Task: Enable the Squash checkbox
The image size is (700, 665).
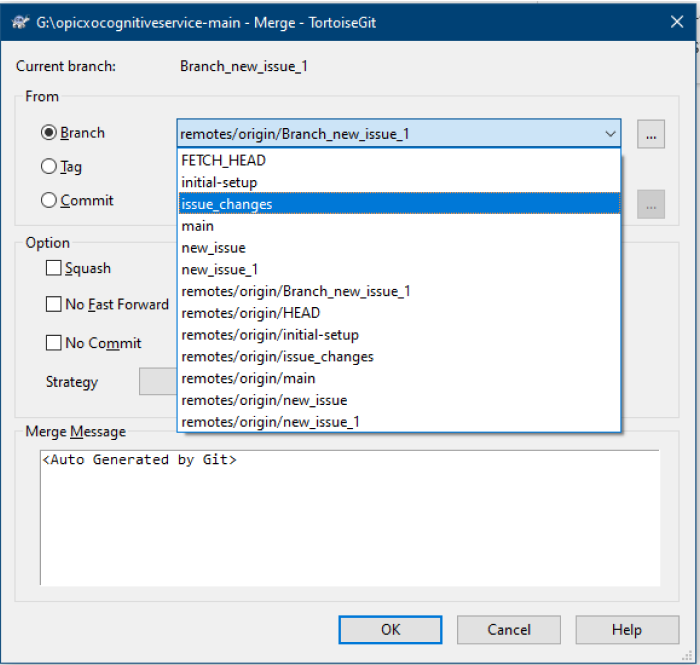Action: [x=54, y=268]
